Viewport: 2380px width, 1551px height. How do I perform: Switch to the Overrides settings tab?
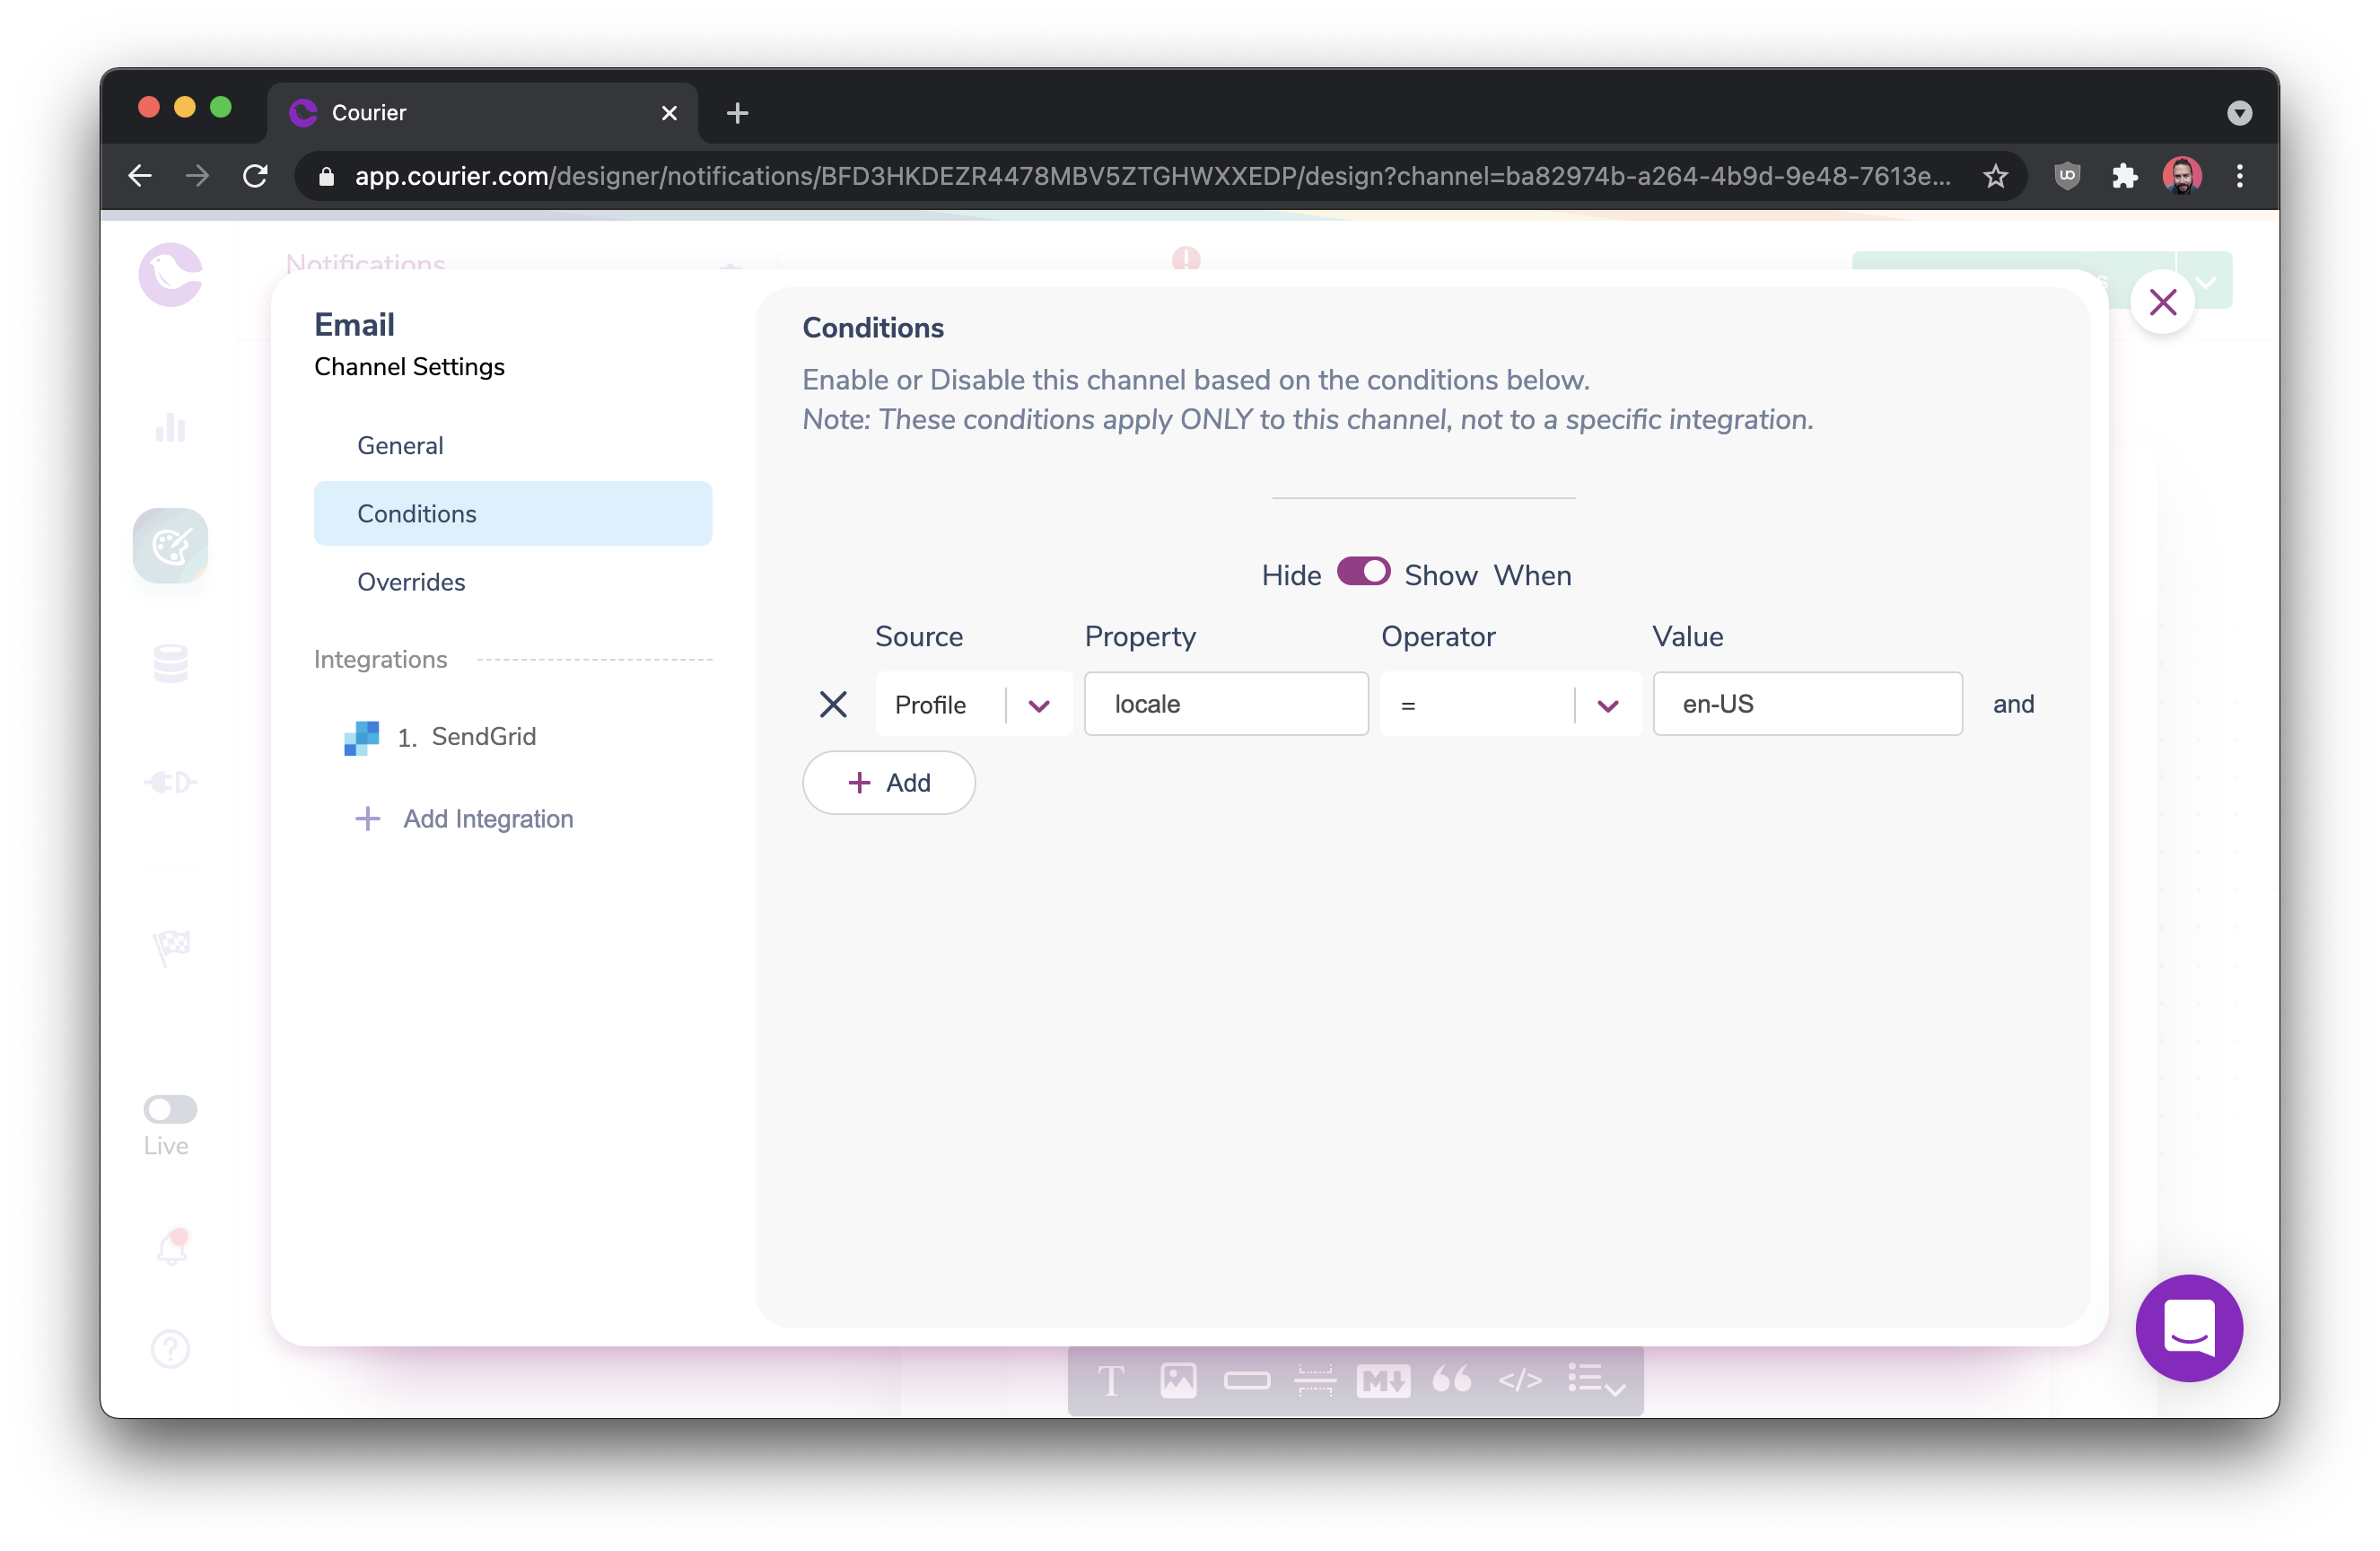pos(411,582)
